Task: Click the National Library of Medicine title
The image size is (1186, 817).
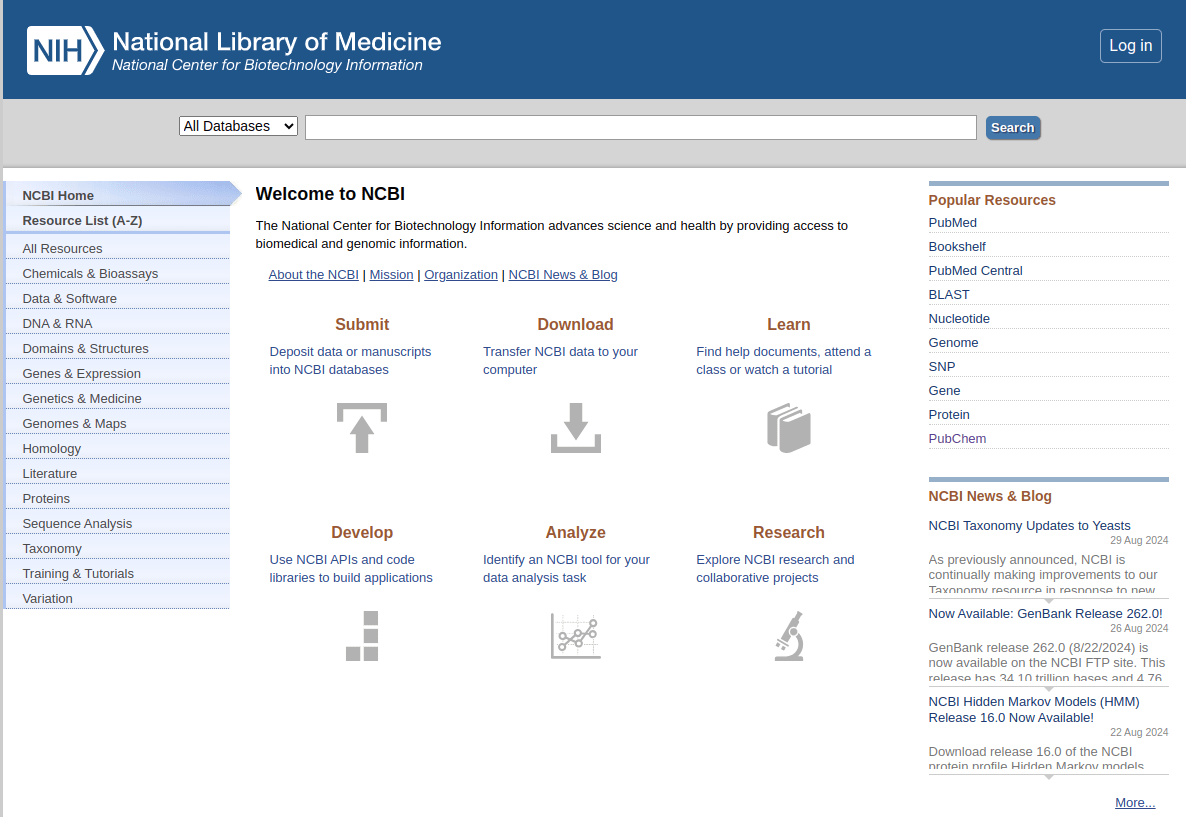Action: point(276,42)
